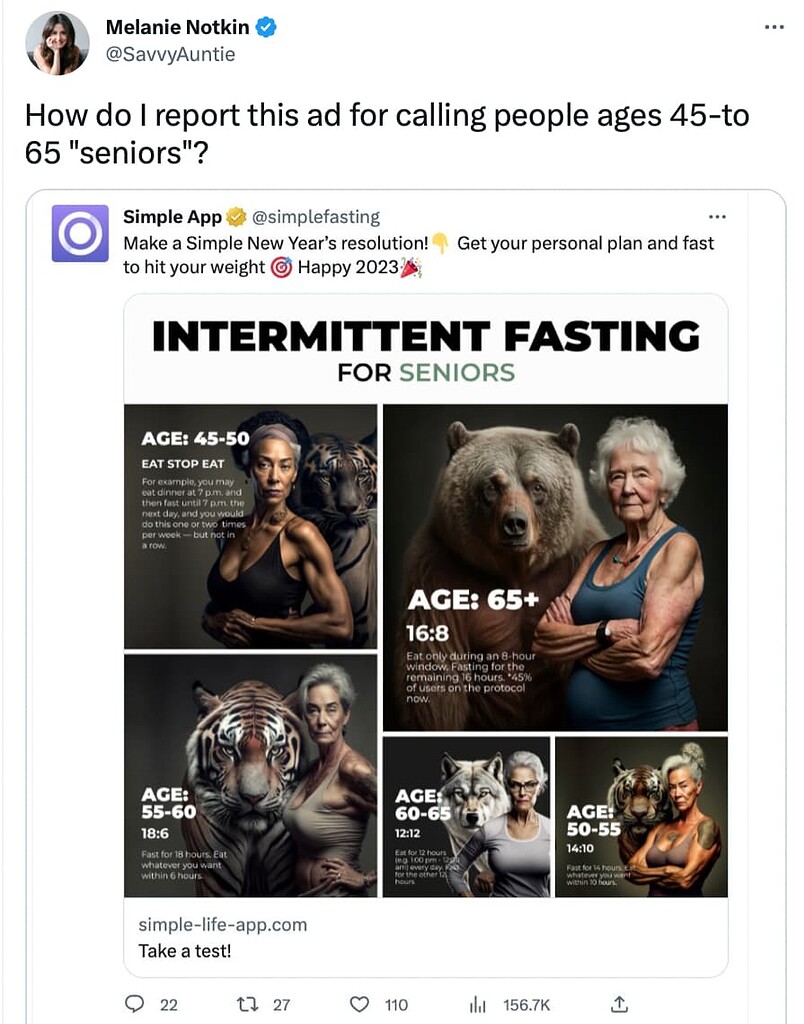Click the share upload icon
The width and height of the screenshot is (804, 1024).
tap(620, 1004)
